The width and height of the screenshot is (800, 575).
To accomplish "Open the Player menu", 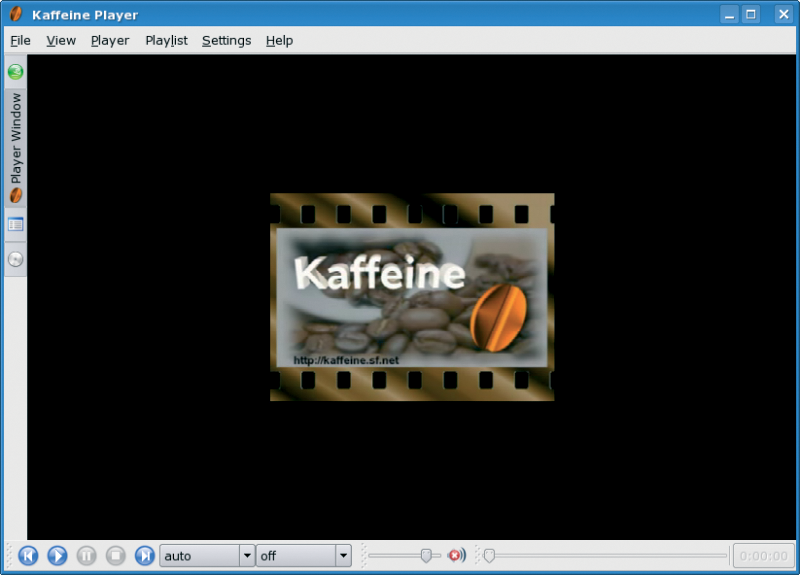I will coord(110,40).
